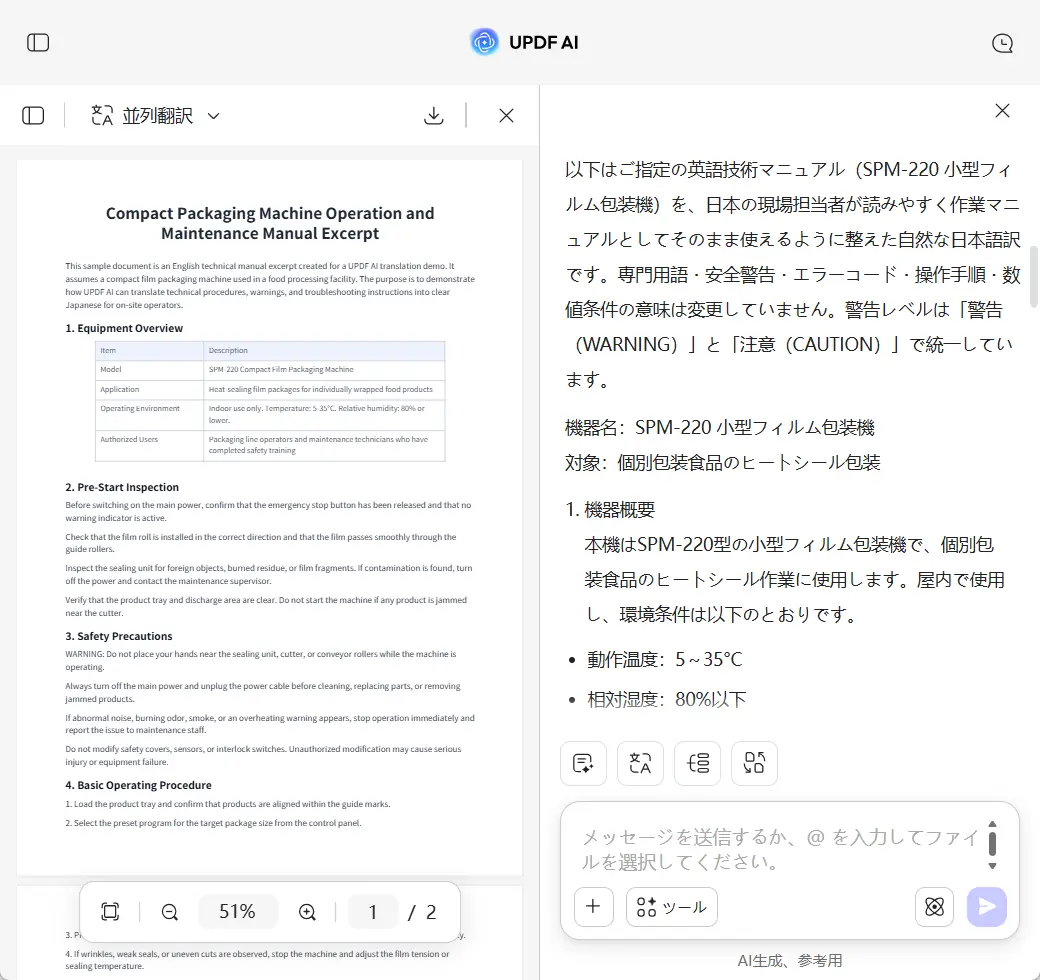The width and height of the screenshot is (1040, 980).
Task: Click the translate icon beside 並列翻訳
Action: pos(102,115)
